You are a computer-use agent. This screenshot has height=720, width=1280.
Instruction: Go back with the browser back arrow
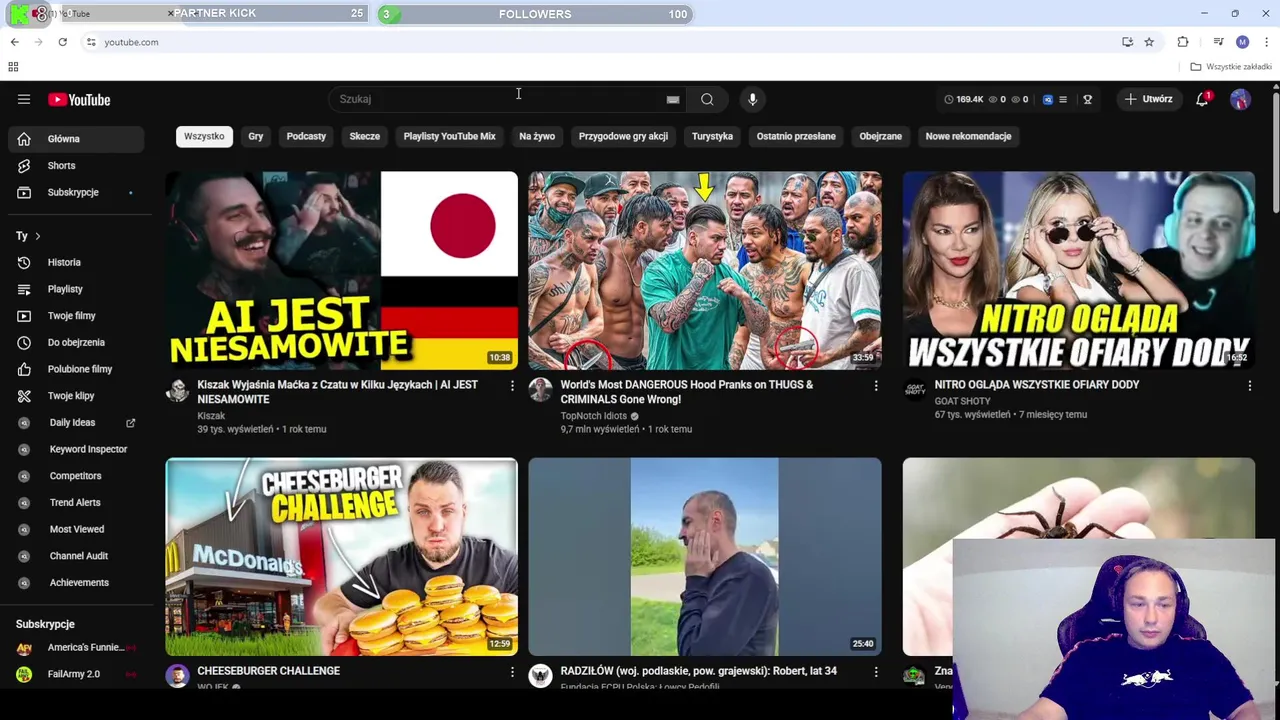coord(14,42)
